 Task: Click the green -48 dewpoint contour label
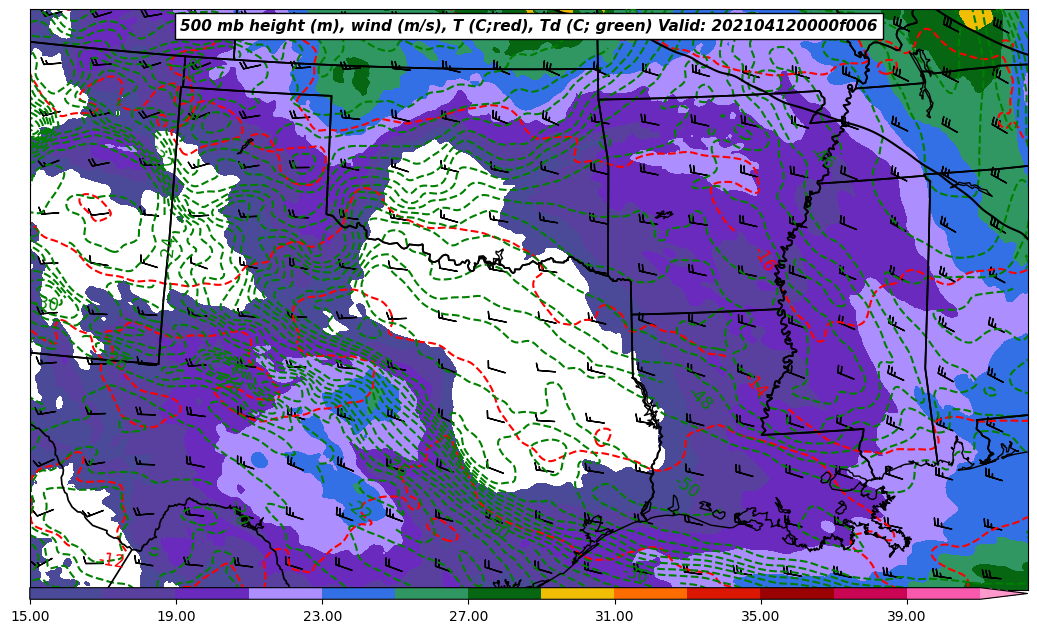[x=703, y=400]
